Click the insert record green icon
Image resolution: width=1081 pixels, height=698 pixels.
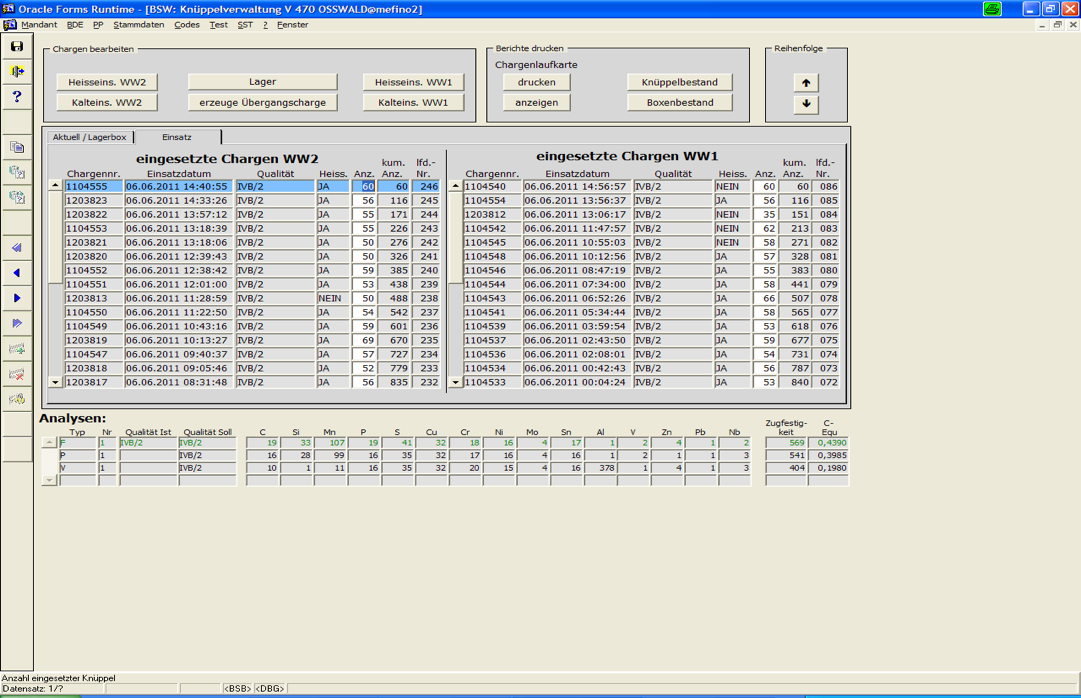[17, 349]
